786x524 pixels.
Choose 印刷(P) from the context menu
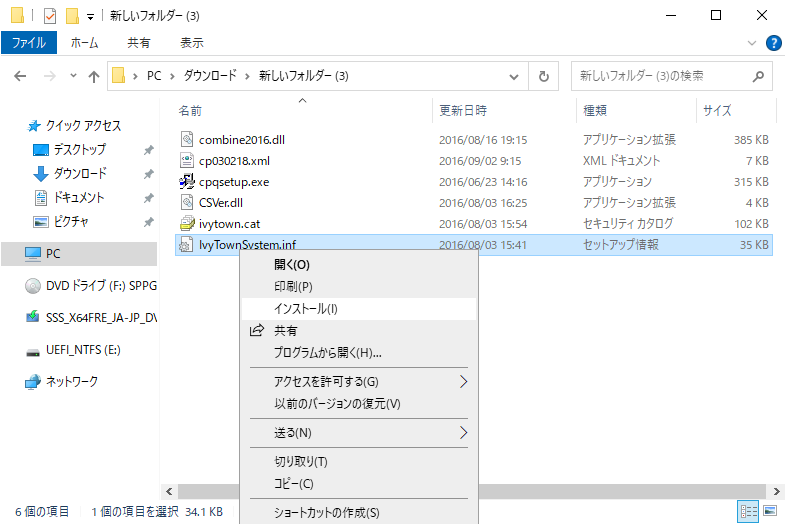pos(359,286)
